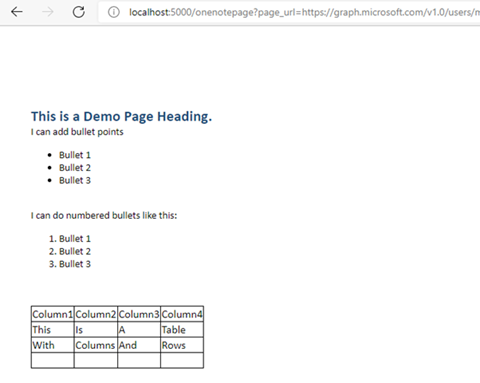
Task: Go back with the browser back arrow
Action: click(x=17, y=12)
